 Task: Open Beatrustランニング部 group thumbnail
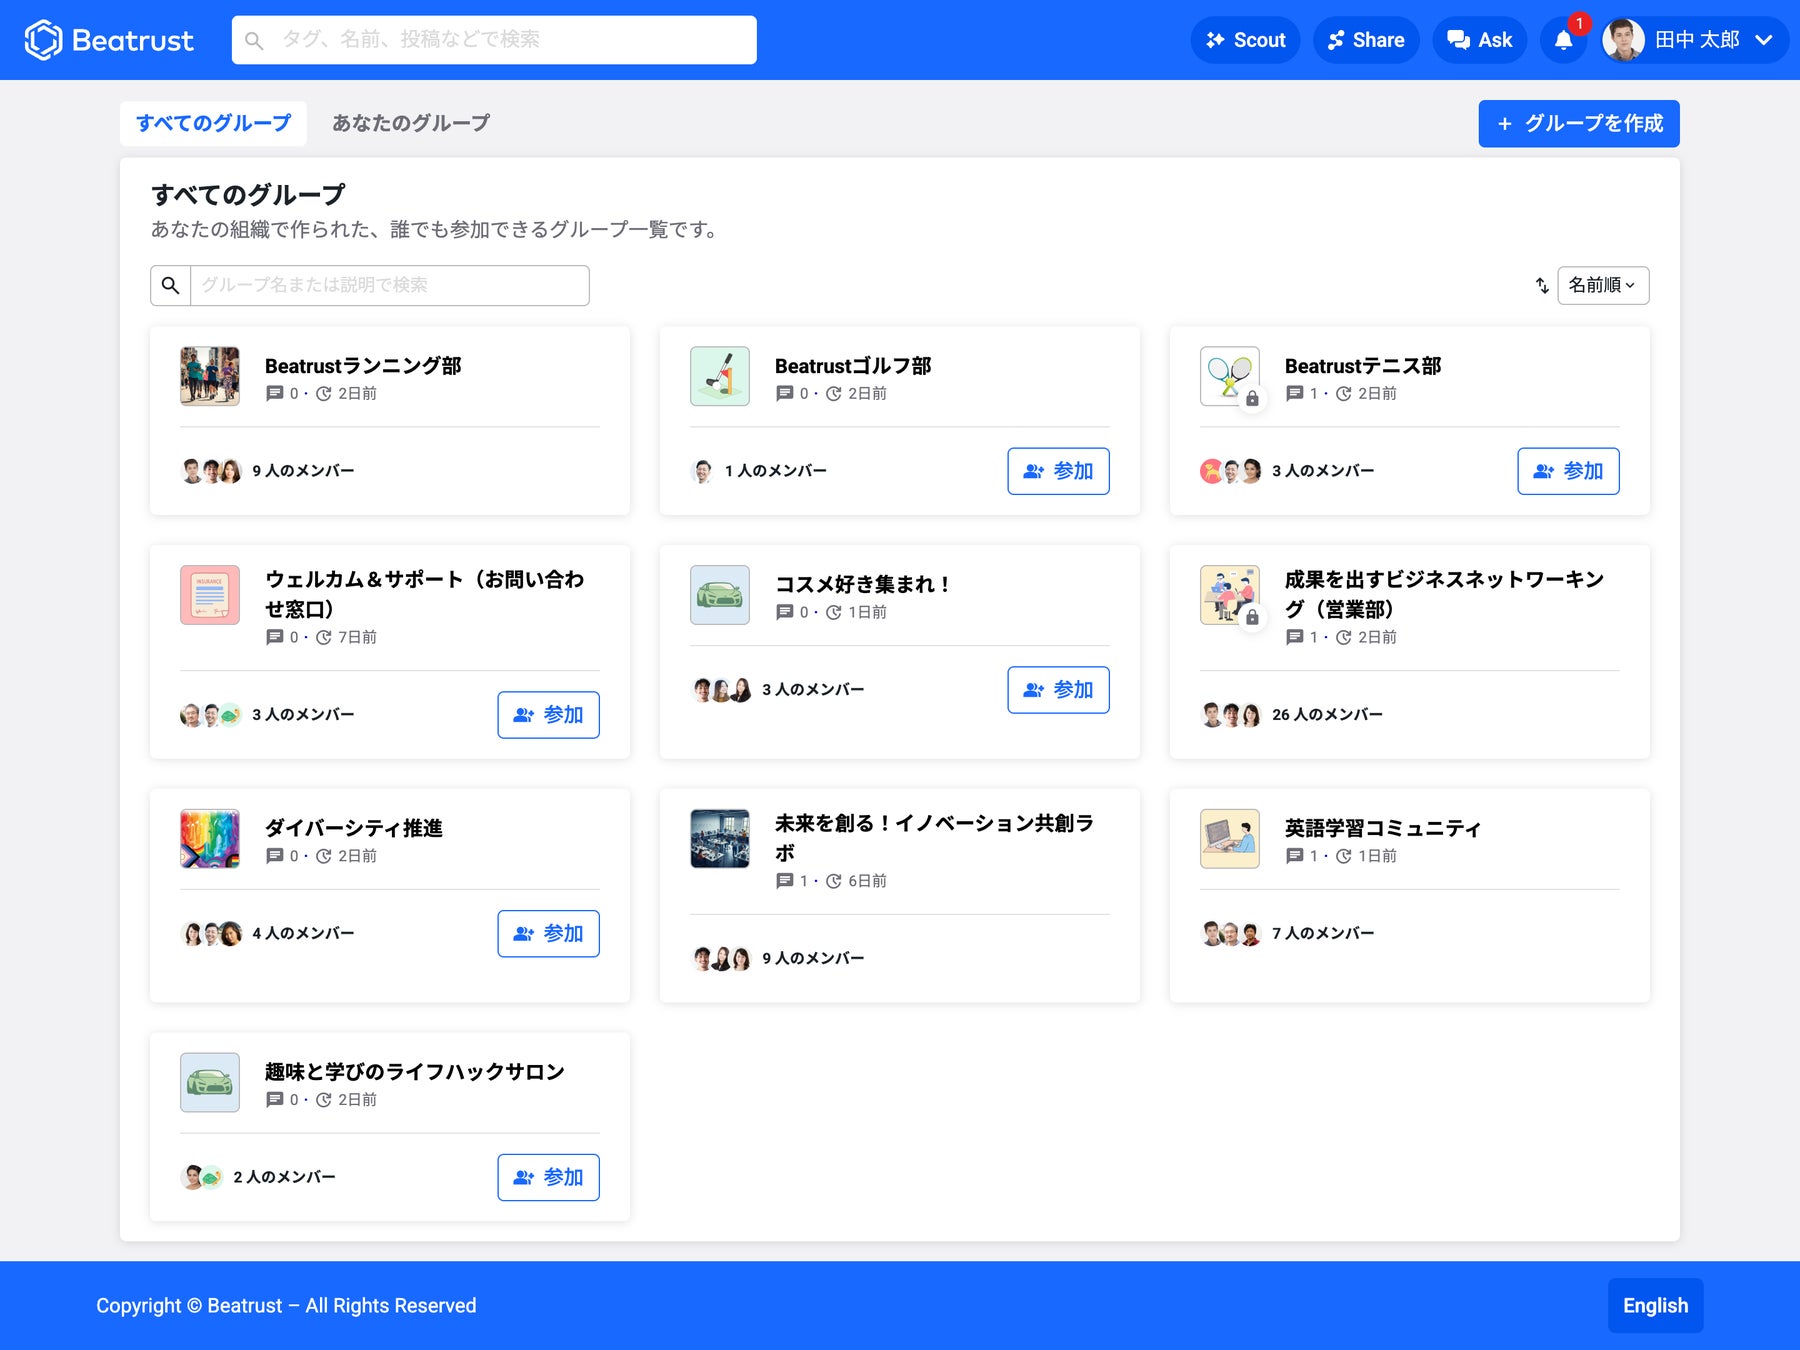pyautogui.click(x=210, y=376)
